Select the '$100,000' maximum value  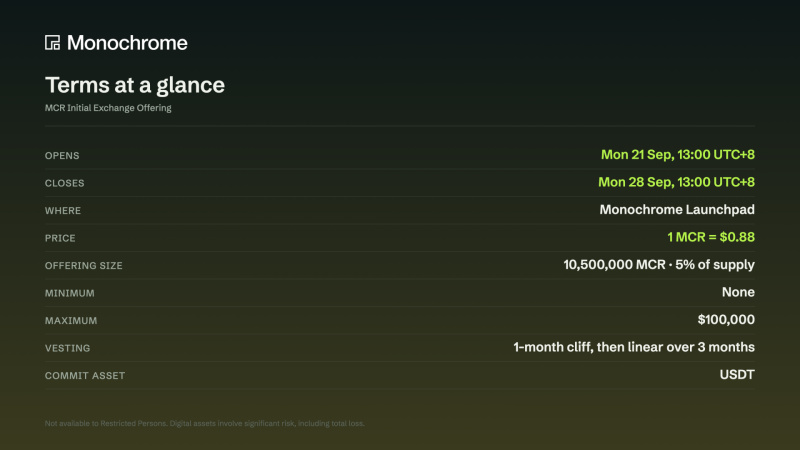click(726, 320)
